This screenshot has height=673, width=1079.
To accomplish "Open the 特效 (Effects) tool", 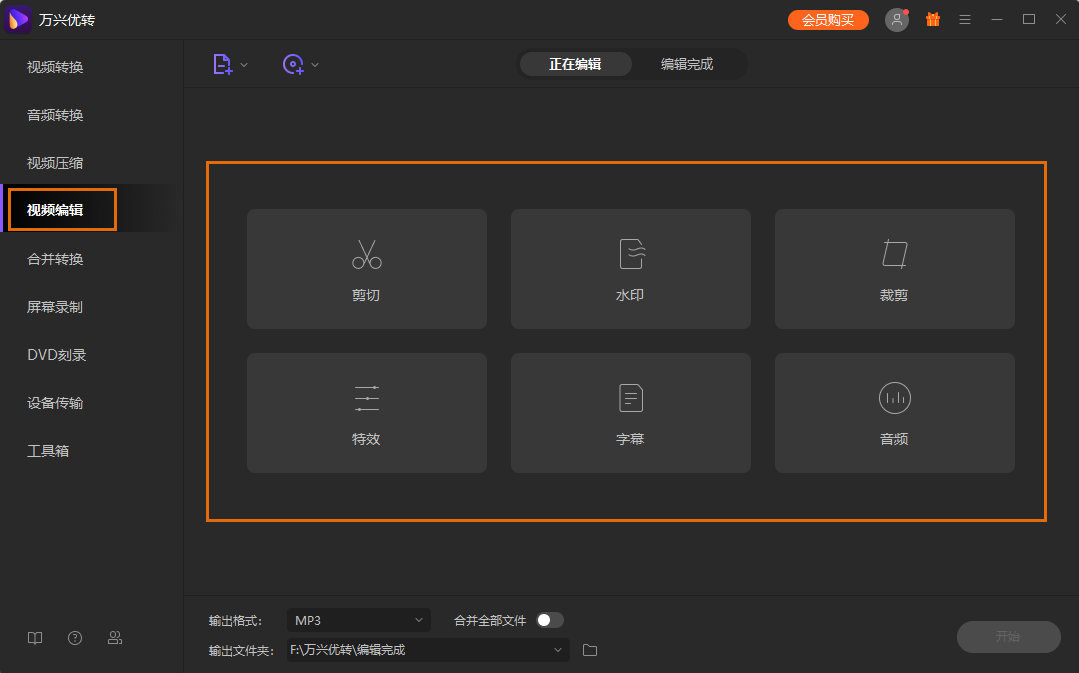I will point(366,412).
